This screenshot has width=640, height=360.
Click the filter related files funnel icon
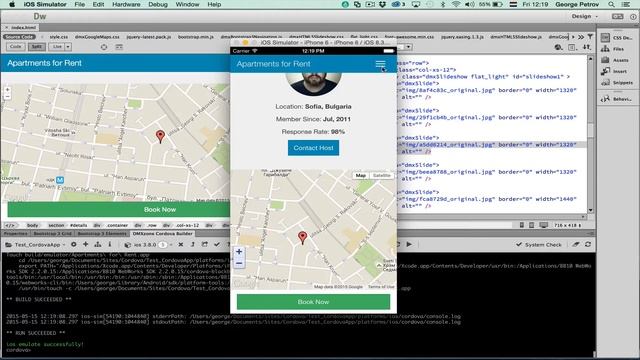[590, 37]
